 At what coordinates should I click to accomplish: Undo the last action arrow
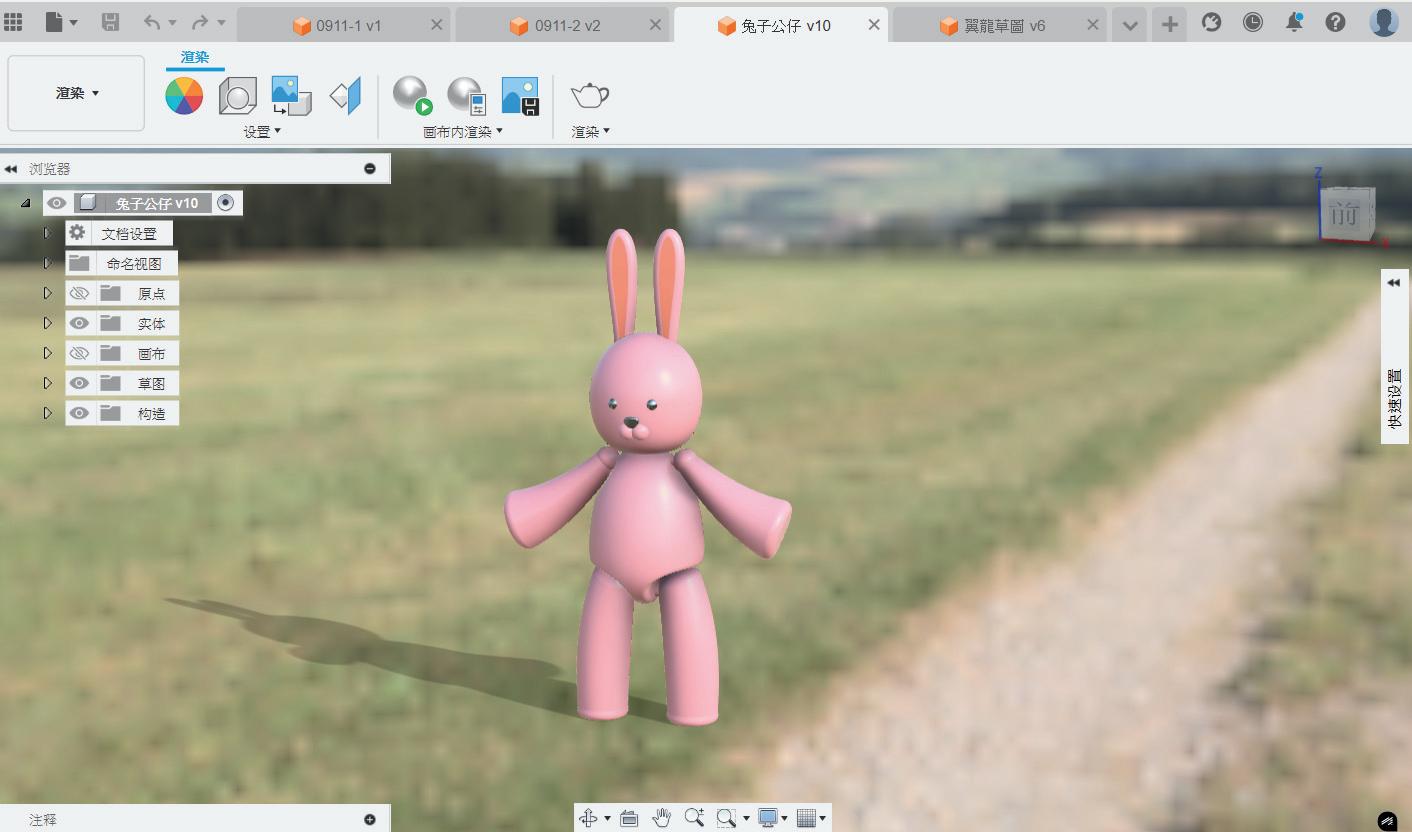[x=152, y=22]
